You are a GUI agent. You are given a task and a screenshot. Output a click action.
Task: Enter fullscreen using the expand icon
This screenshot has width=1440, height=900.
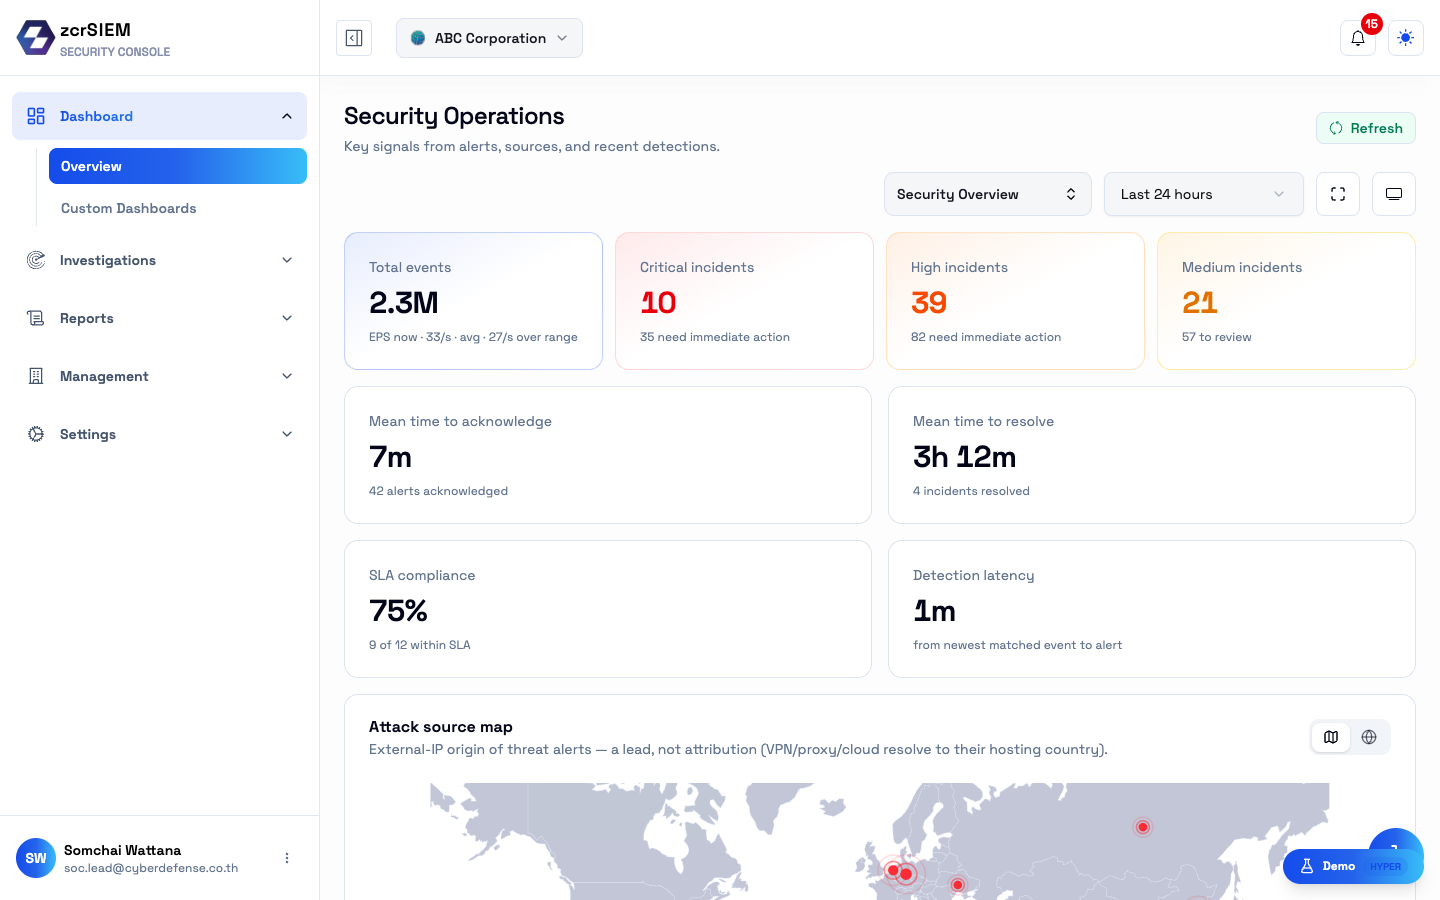click(1338, 194)
